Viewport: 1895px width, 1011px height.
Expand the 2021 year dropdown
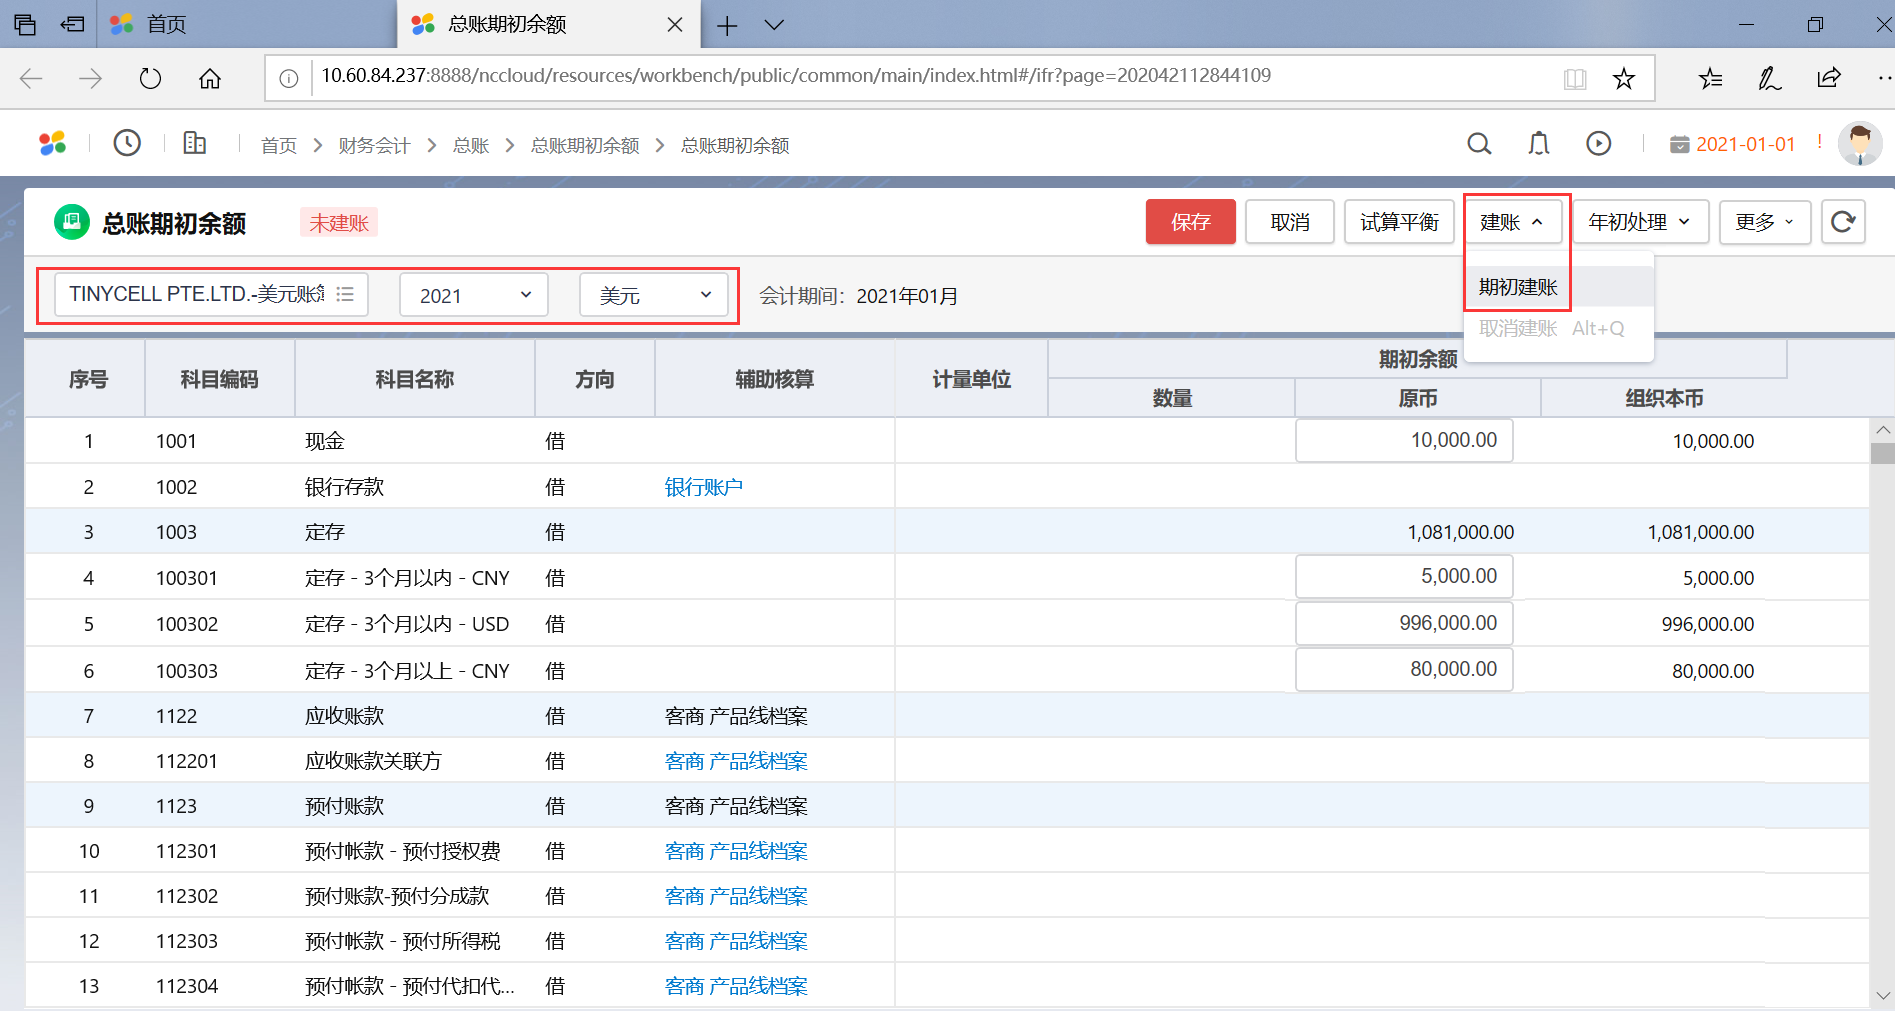point(474,296)
